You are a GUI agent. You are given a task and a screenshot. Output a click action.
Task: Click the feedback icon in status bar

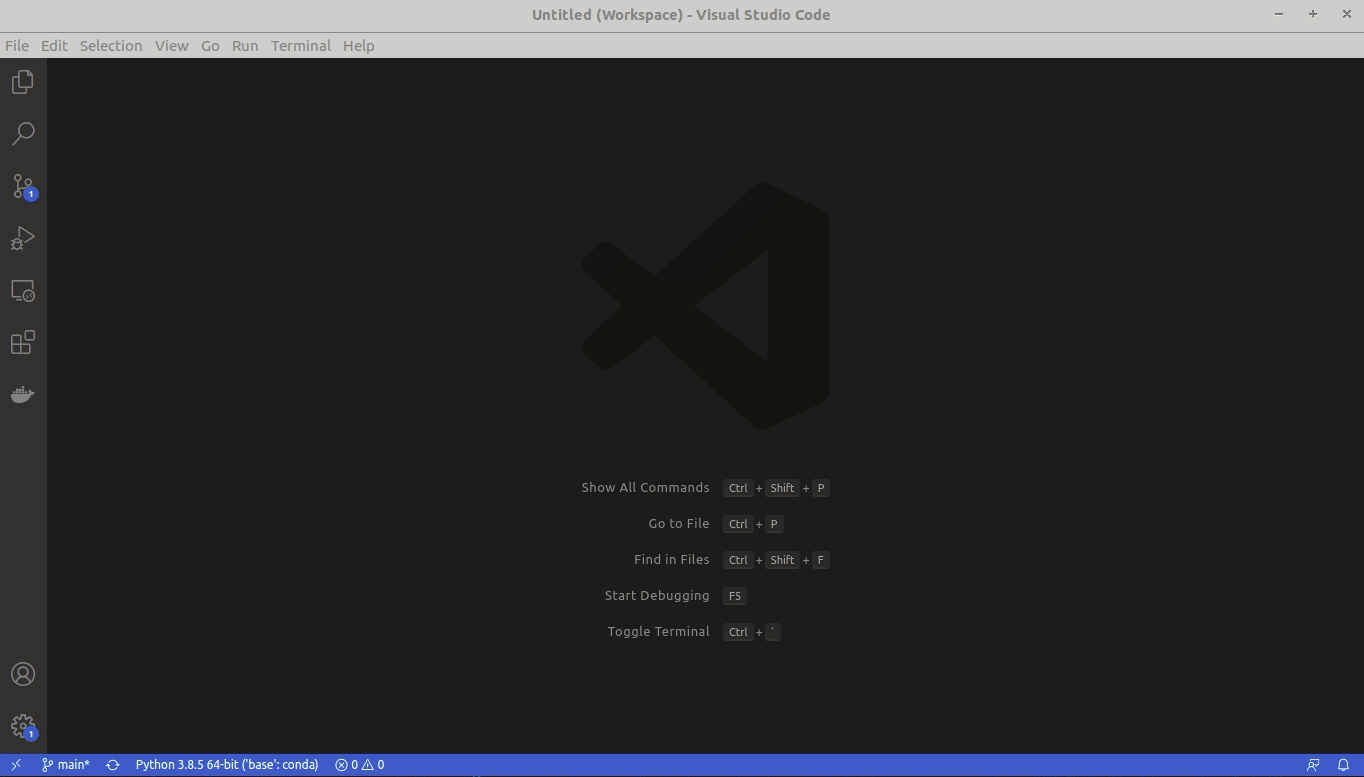[x=1314, y=765]
